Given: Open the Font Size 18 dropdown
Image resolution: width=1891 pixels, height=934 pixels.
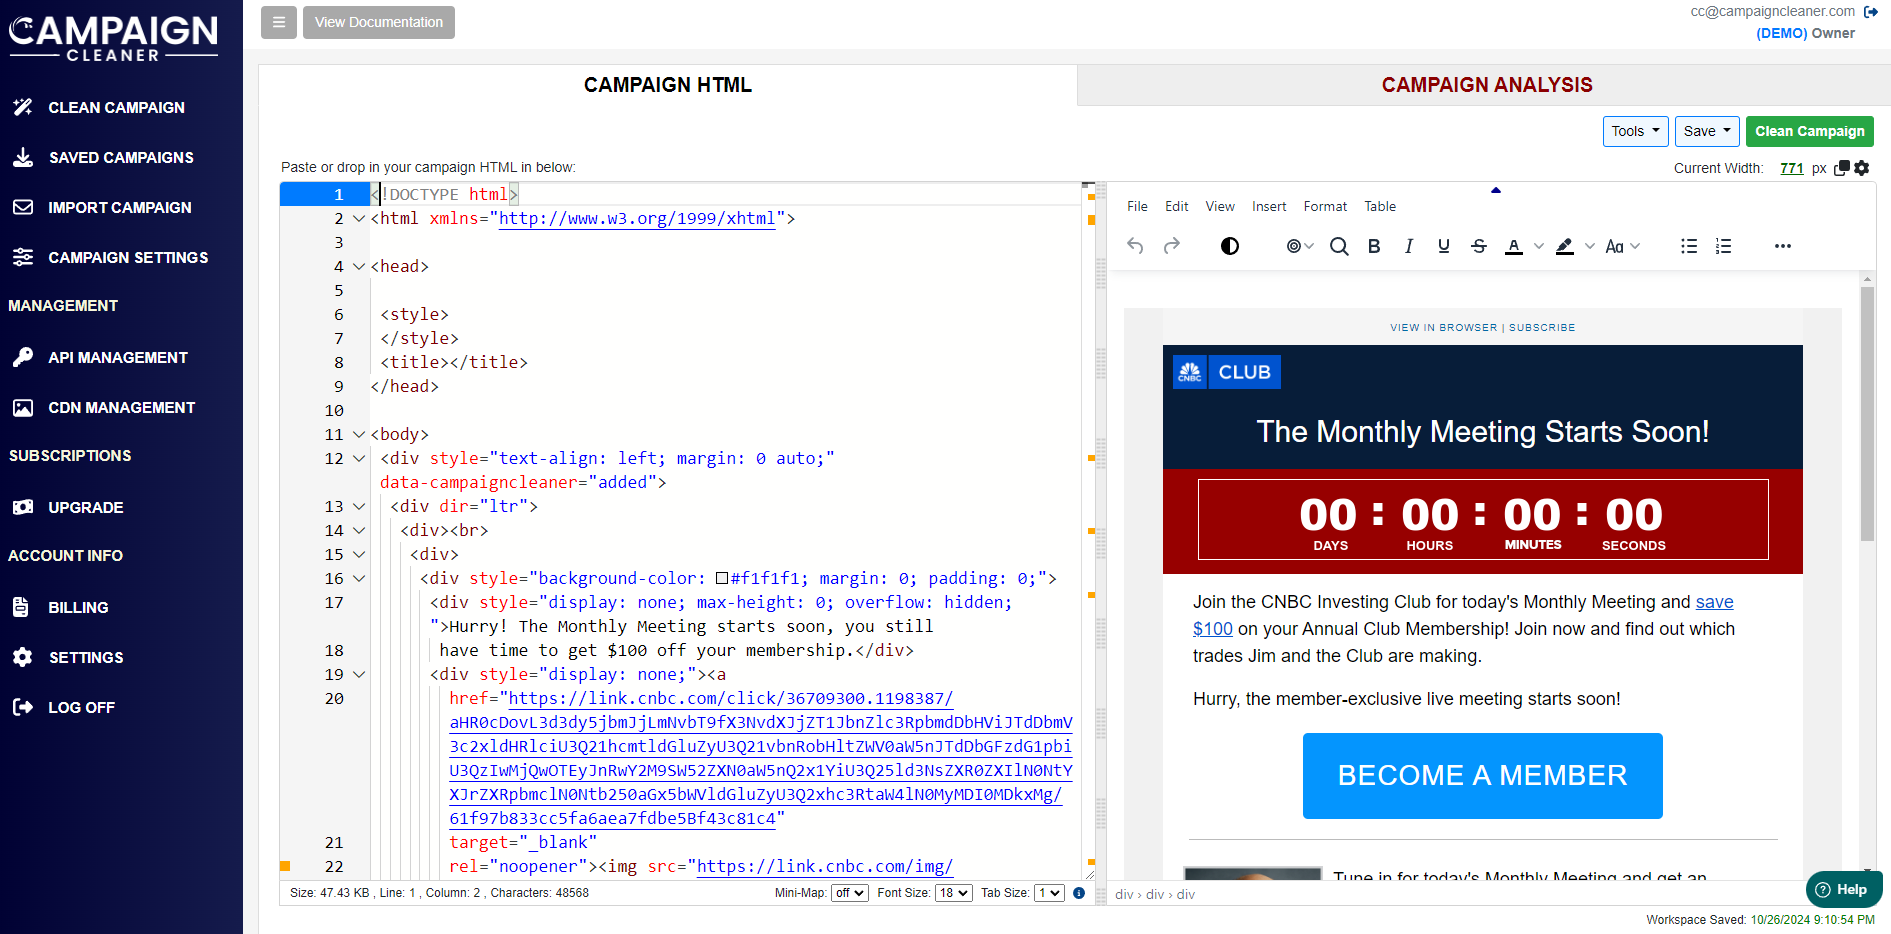Looking at the screenshot, I should click(x=954, y=893).
